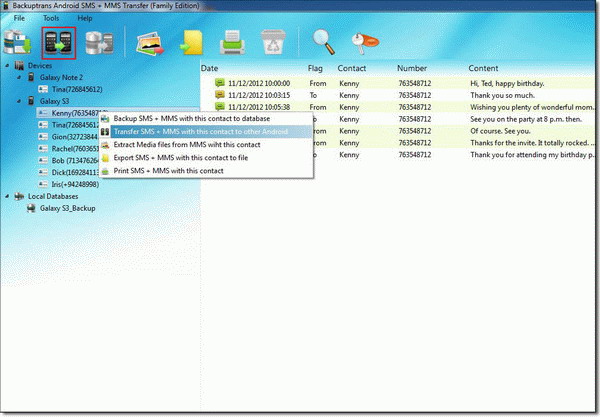Click date 11/12/2012 10:00:00
This screenshot has height=417, width=600.
pyautogui.click(x=259, y=83)
